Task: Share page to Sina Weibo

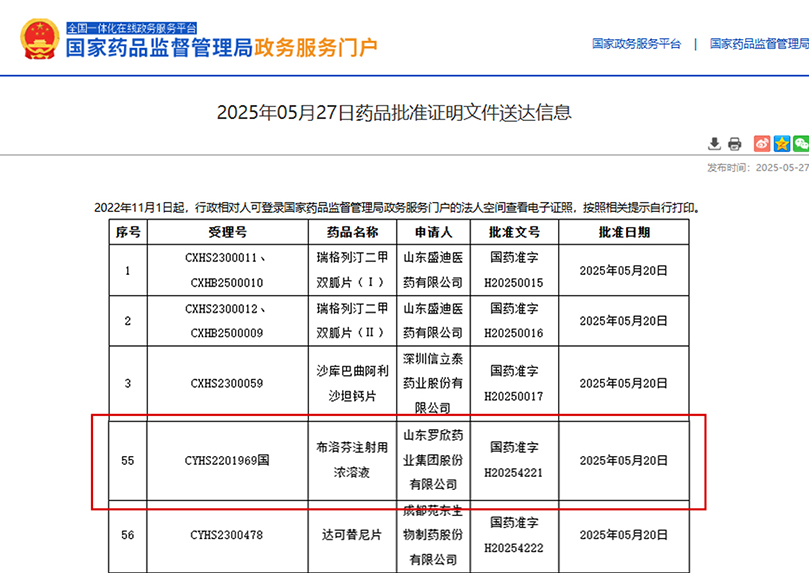Action: click(762, 144)
